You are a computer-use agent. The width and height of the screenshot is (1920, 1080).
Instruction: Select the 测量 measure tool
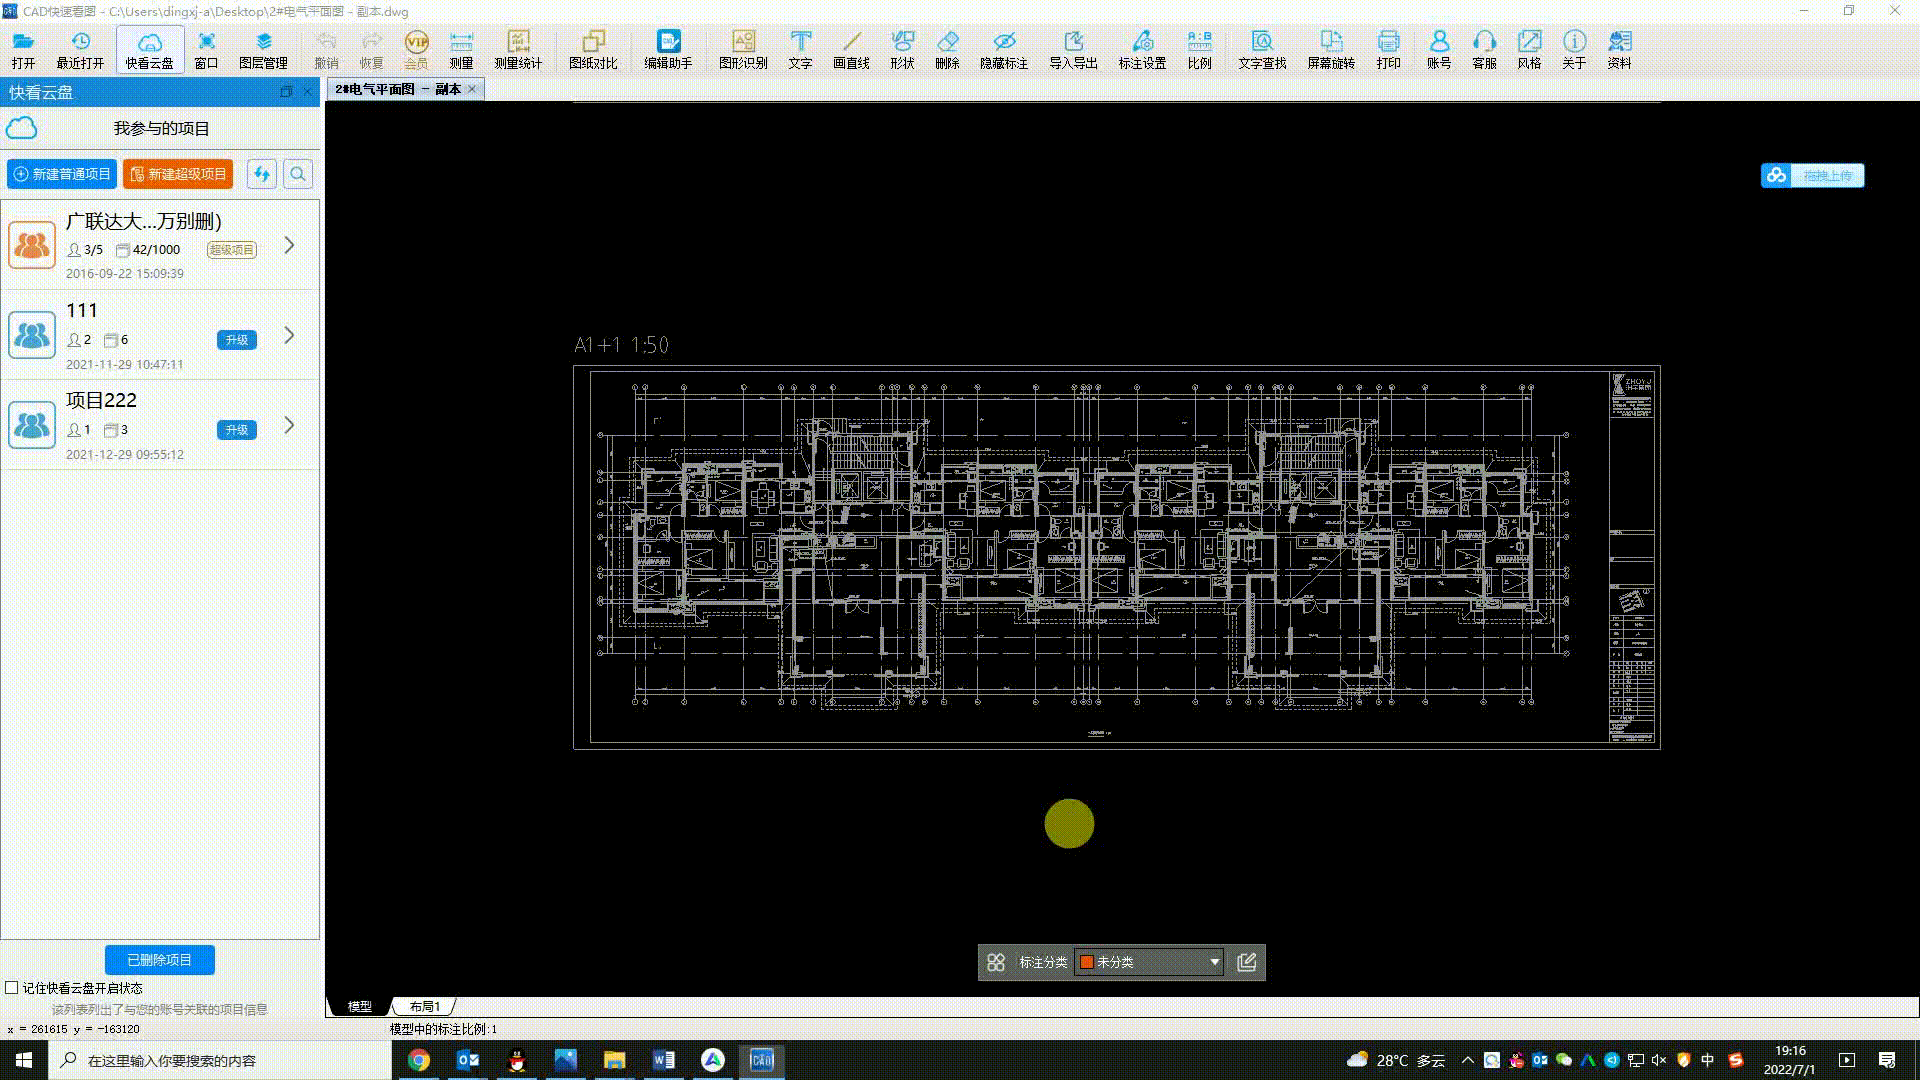(x=461, y=49)
